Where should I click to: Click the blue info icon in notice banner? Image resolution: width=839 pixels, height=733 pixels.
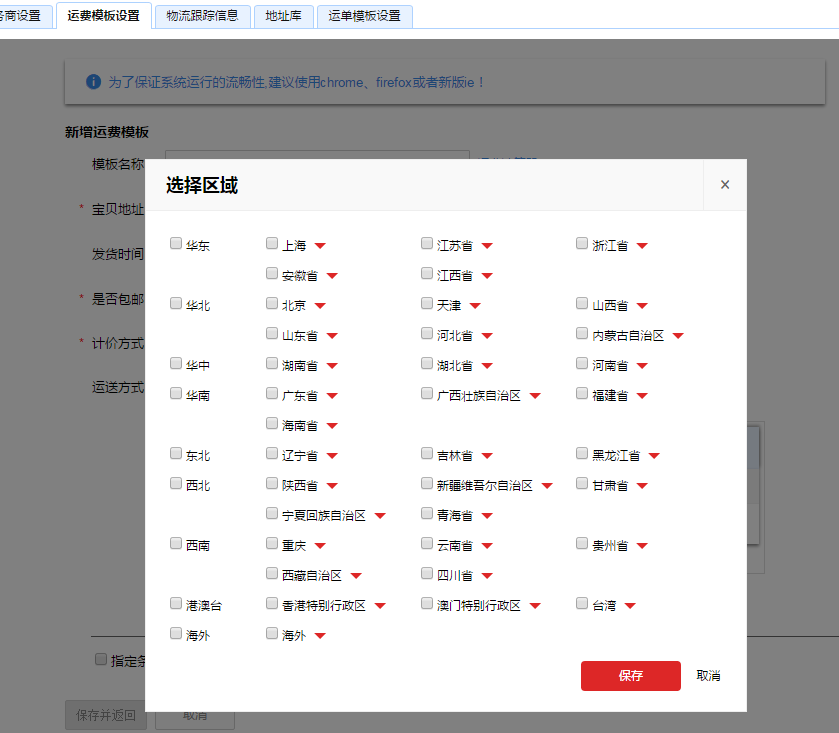tap(93, 81)
